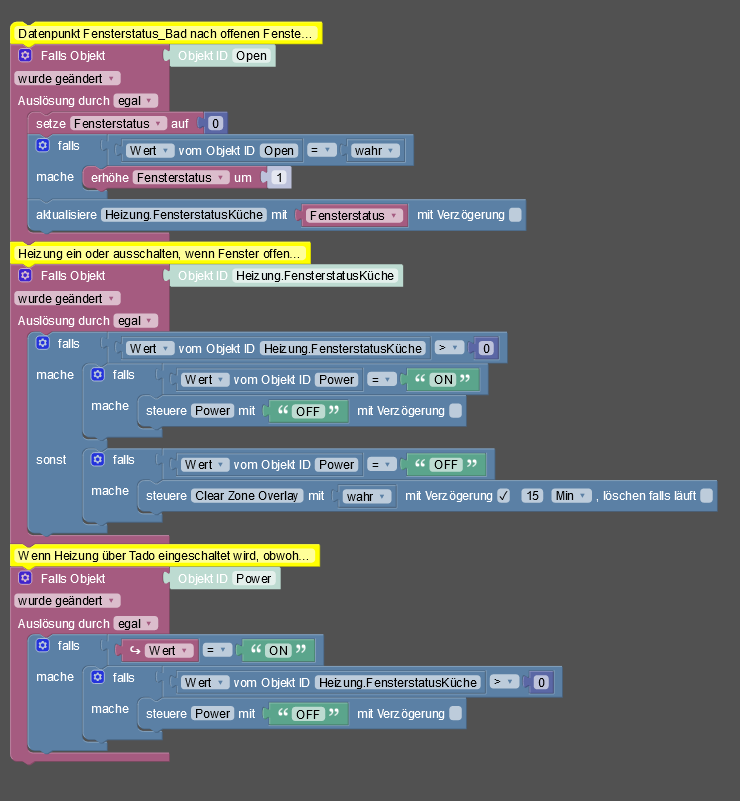
Task: Open Fensterstatus variable dropdown in aktualisiere block
Action: (353, 216)
